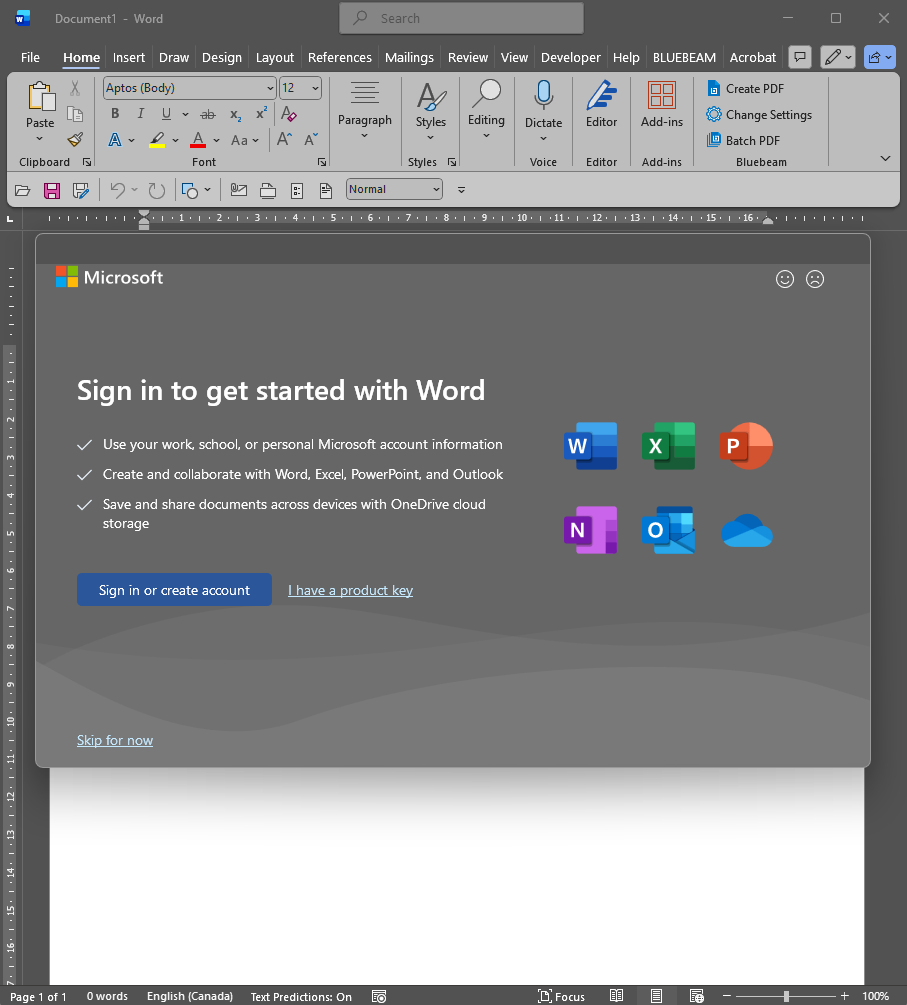Switch to Read Mode in status bar
Image resolution: width=907 pixels, height=1005 pixels.
(617, 995)
